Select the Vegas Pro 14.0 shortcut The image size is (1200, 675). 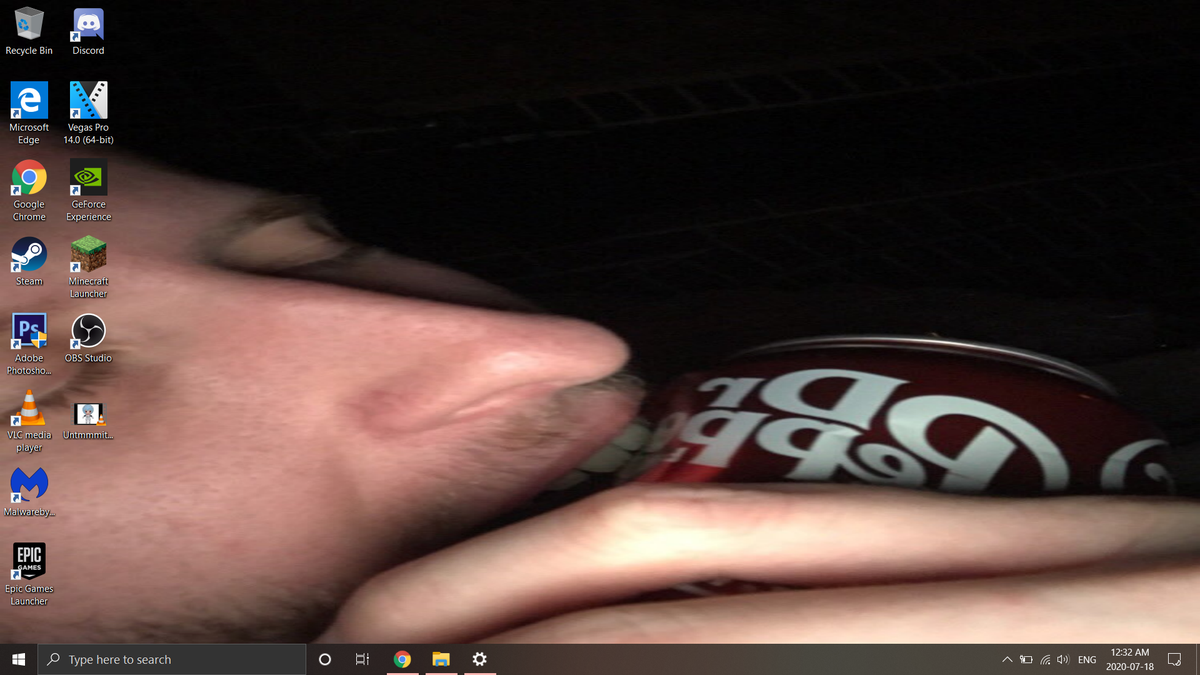88,113
